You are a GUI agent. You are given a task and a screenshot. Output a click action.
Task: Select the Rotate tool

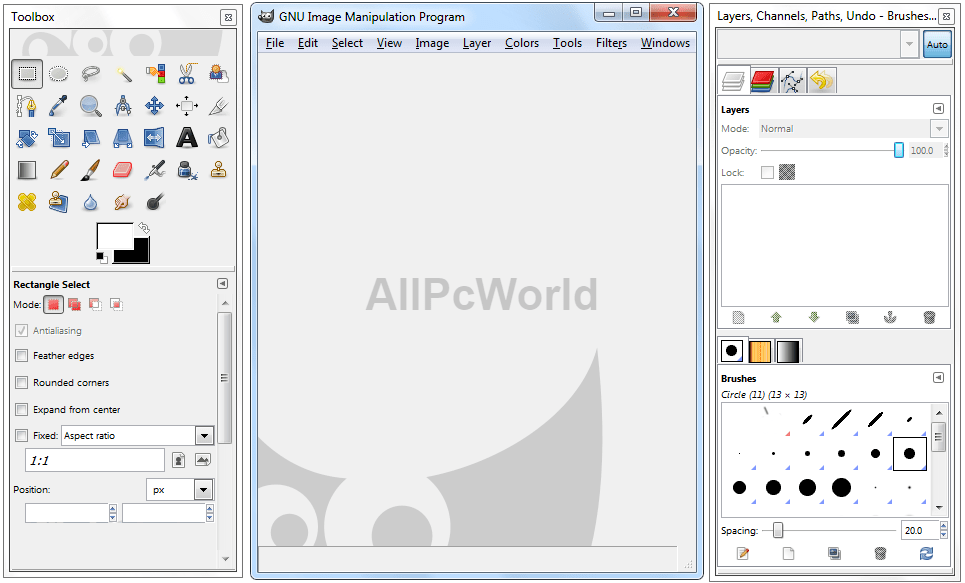(x=26, y=138)
